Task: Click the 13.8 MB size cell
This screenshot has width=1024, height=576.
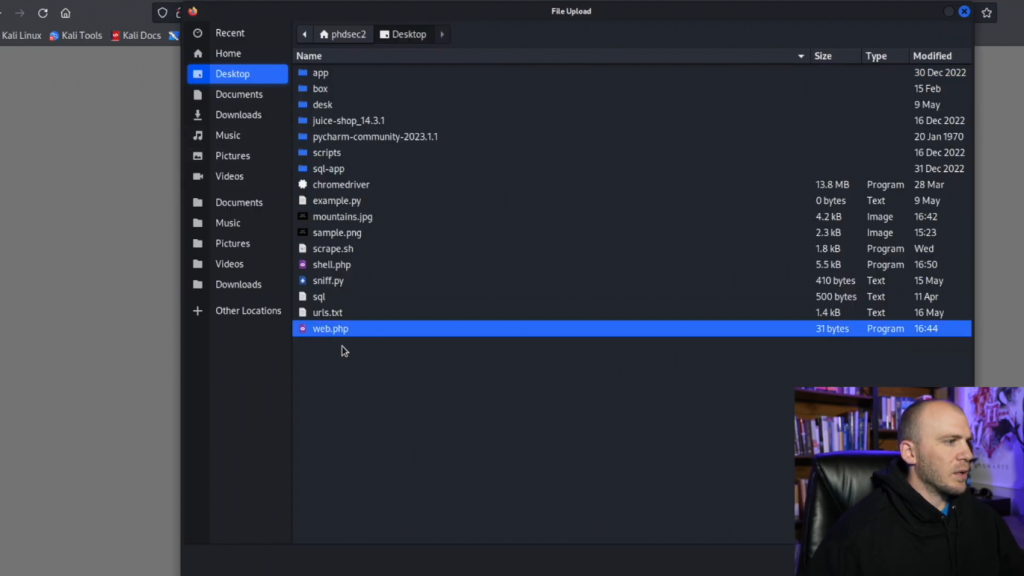Action: [x=832, y=185]
